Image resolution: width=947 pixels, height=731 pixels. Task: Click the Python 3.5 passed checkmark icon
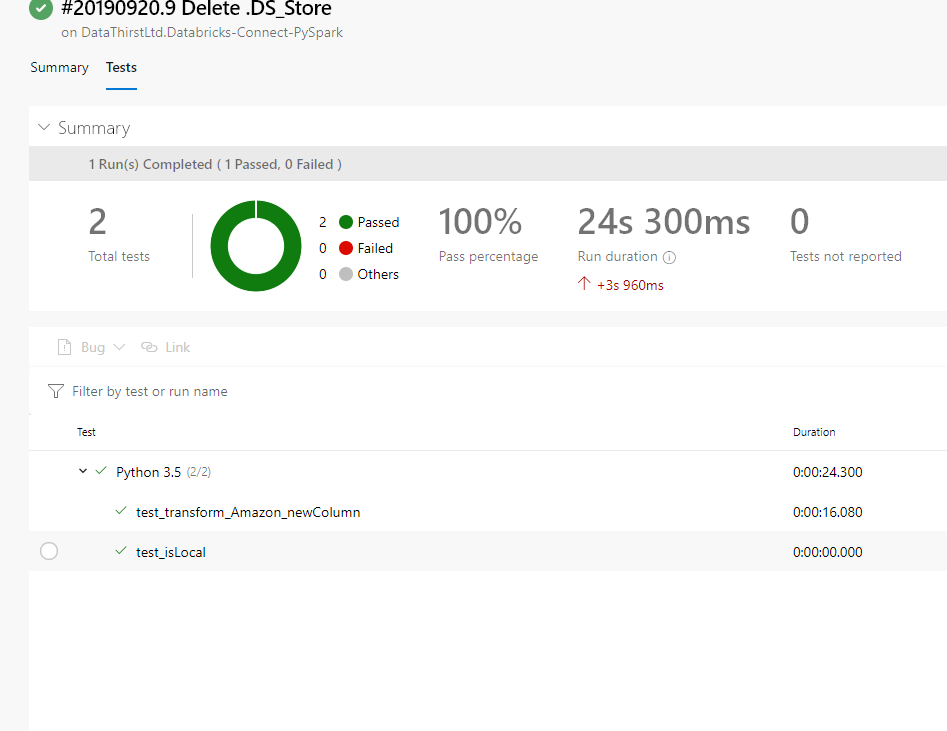[101, 470]
